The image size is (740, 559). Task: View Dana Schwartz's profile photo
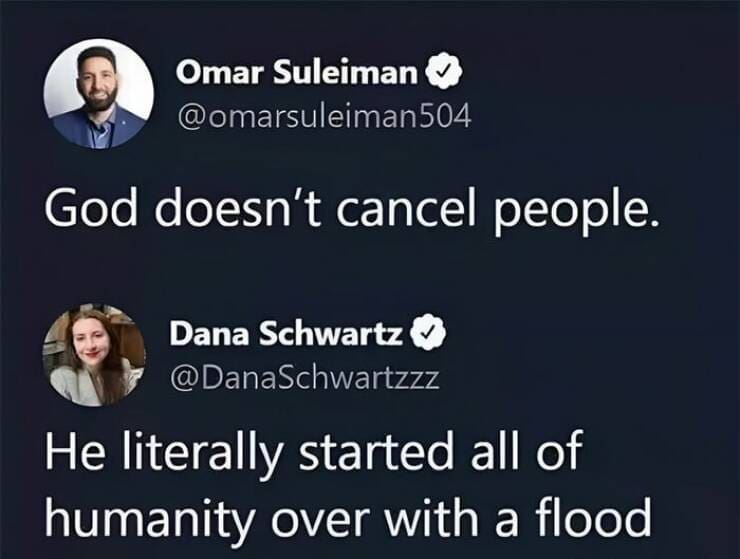pos(93,355)
